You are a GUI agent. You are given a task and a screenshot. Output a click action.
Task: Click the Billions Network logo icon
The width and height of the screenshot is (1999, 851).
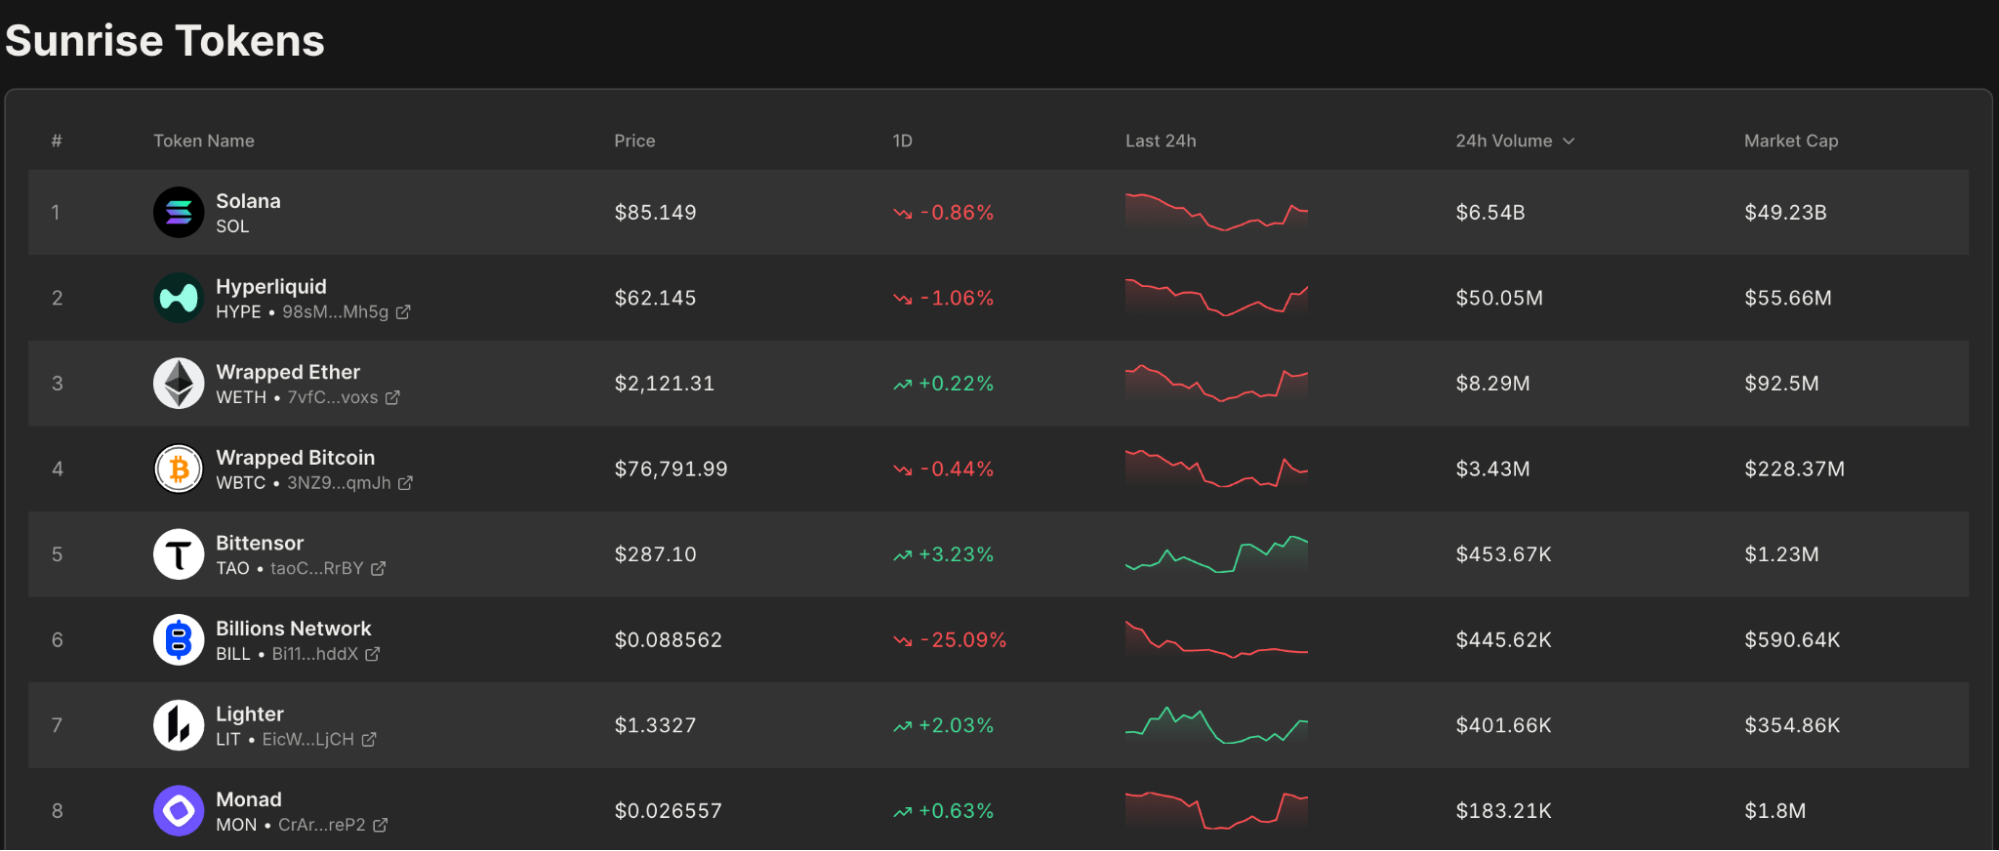click(x=179, y=640)
